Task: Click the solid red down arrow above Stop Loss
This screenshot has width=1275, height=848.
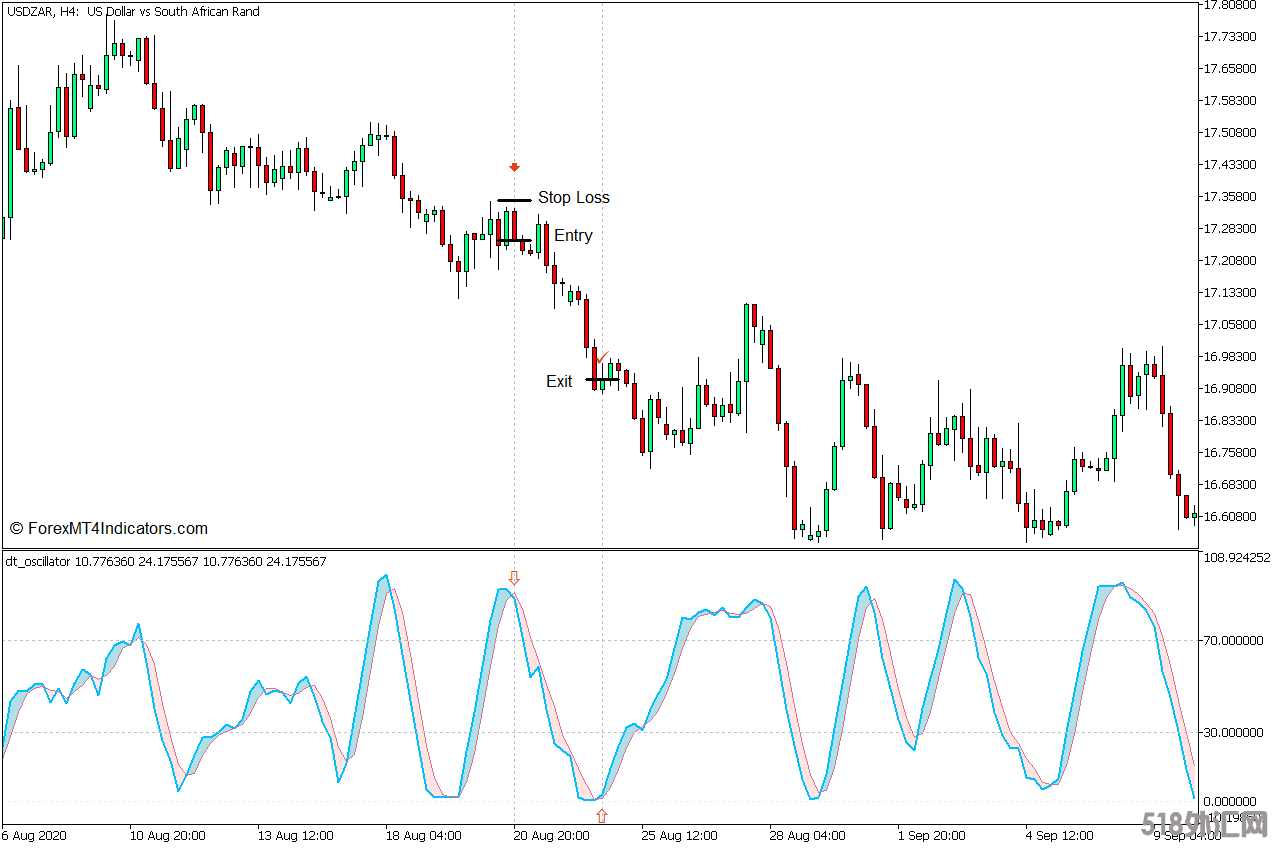Action: click(x=514, y=168)
